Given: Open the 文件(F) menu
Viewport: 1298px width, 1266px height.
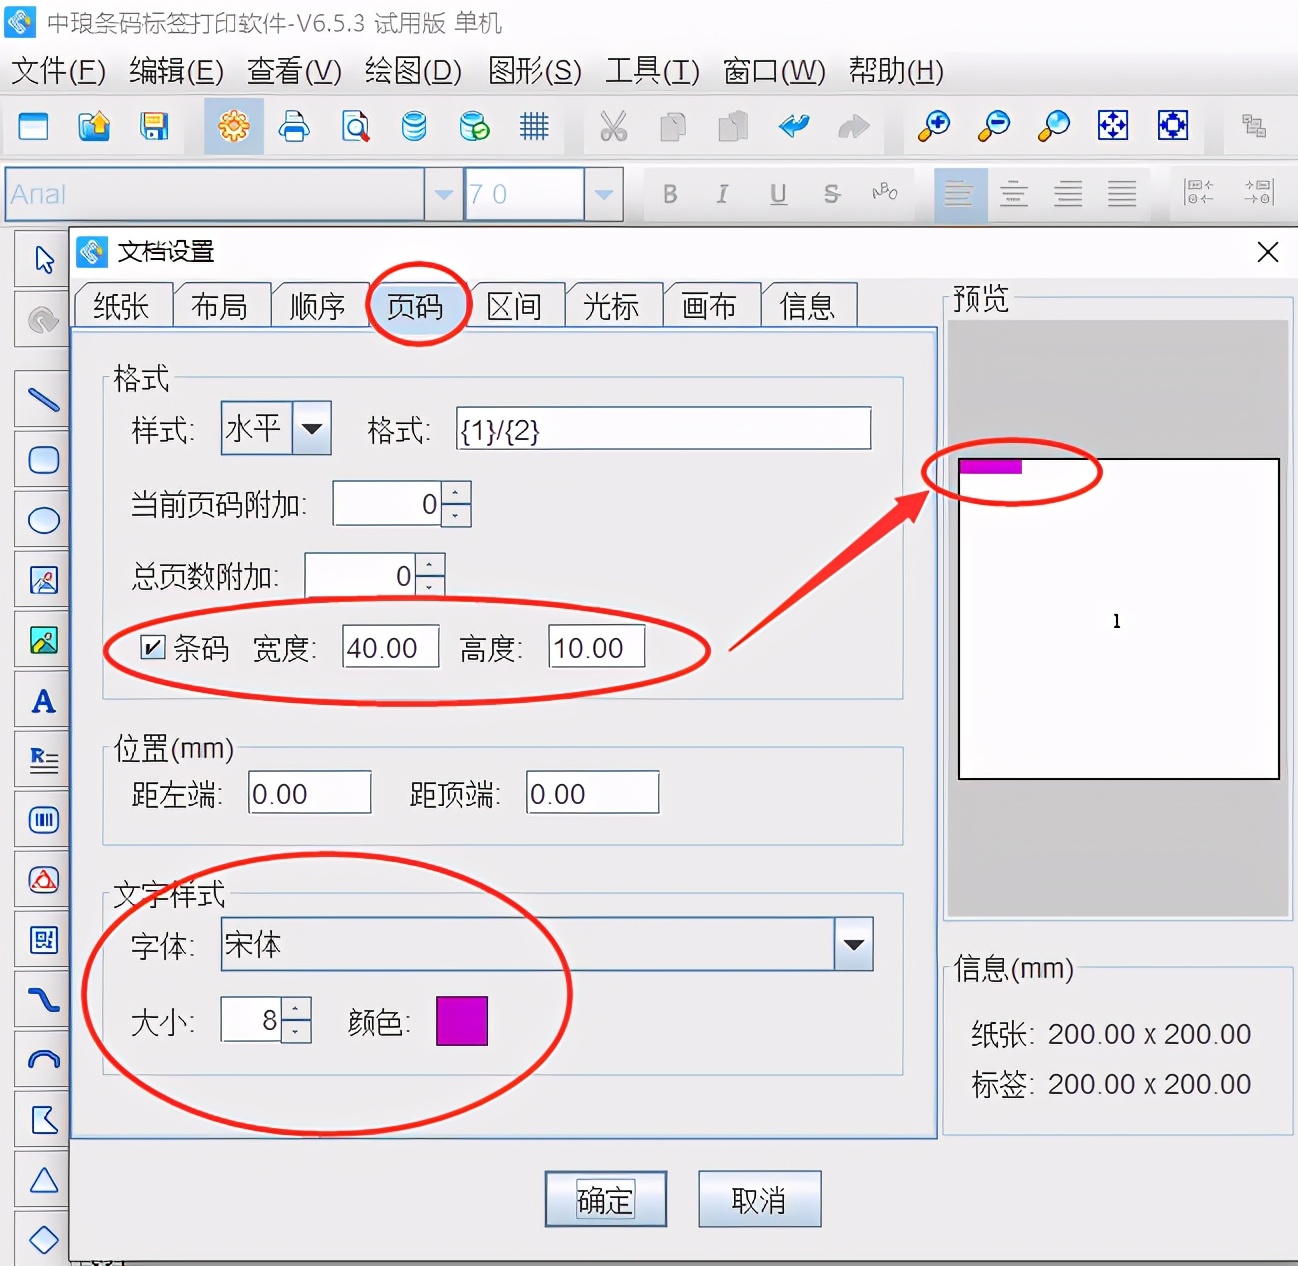Looking at the screenshot, I should pos(58,71).
